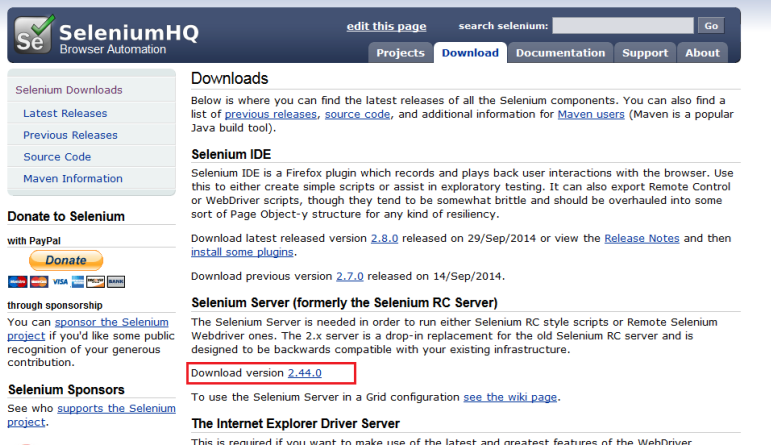The image size is (771, 445).
Task: Open Previous Releases in sidebar
Action: (x=70, y=135)
